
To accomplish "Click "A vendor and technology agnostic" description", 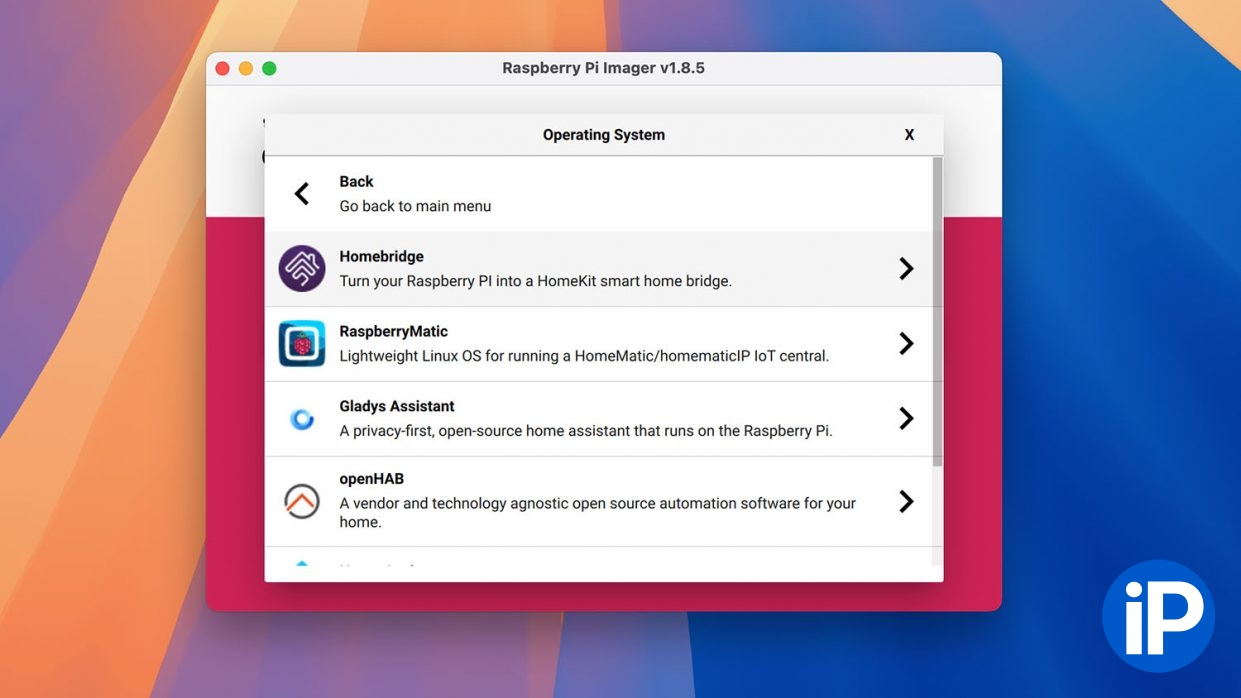I will 597,512.
